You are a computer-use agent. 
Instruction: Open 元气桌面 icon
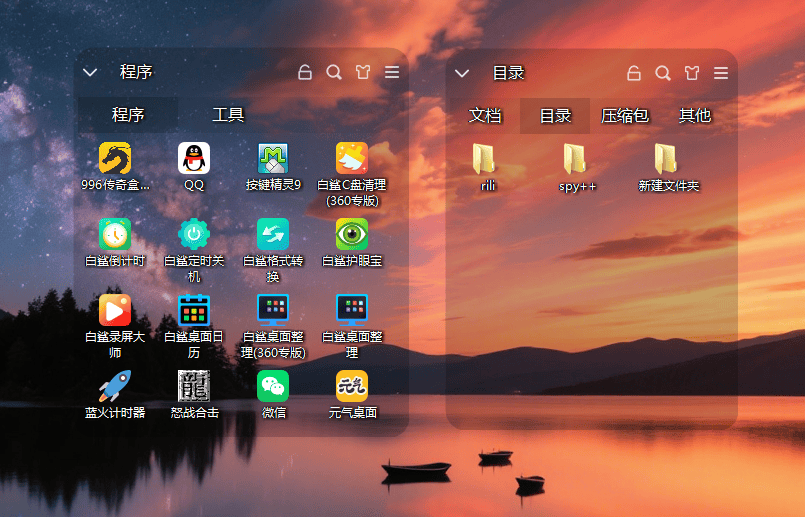[352, 386]
